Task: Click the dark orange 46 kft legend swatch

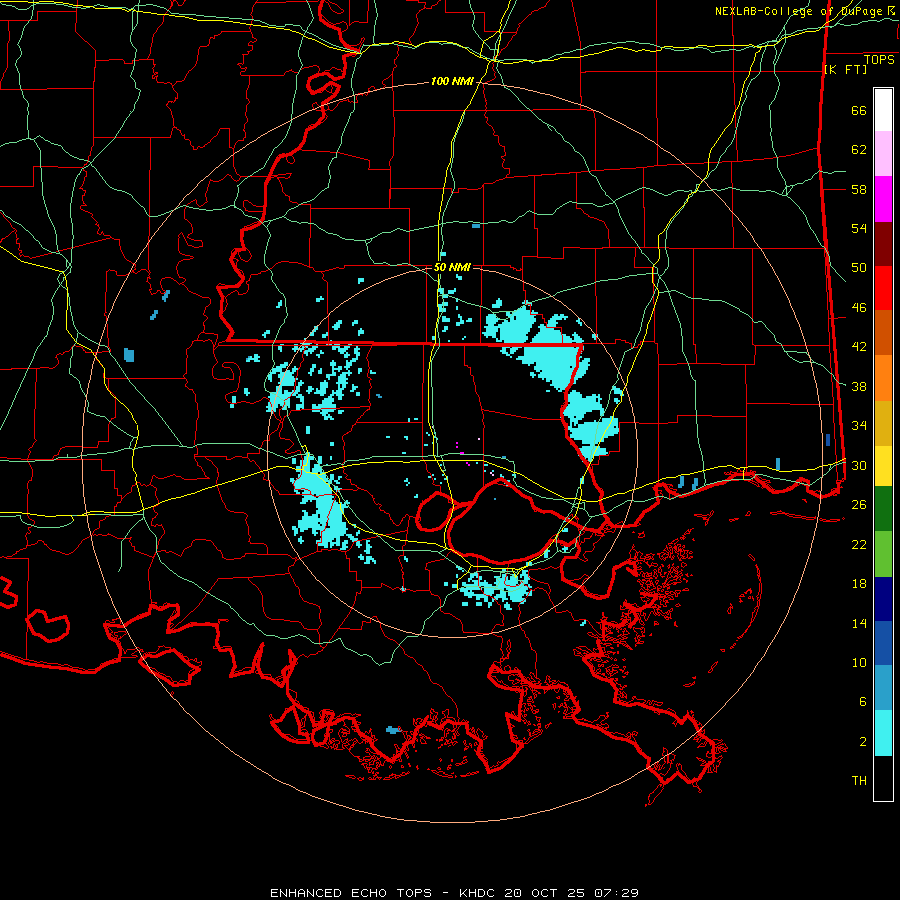Action: pyautogui.click(x=883, y=333)
